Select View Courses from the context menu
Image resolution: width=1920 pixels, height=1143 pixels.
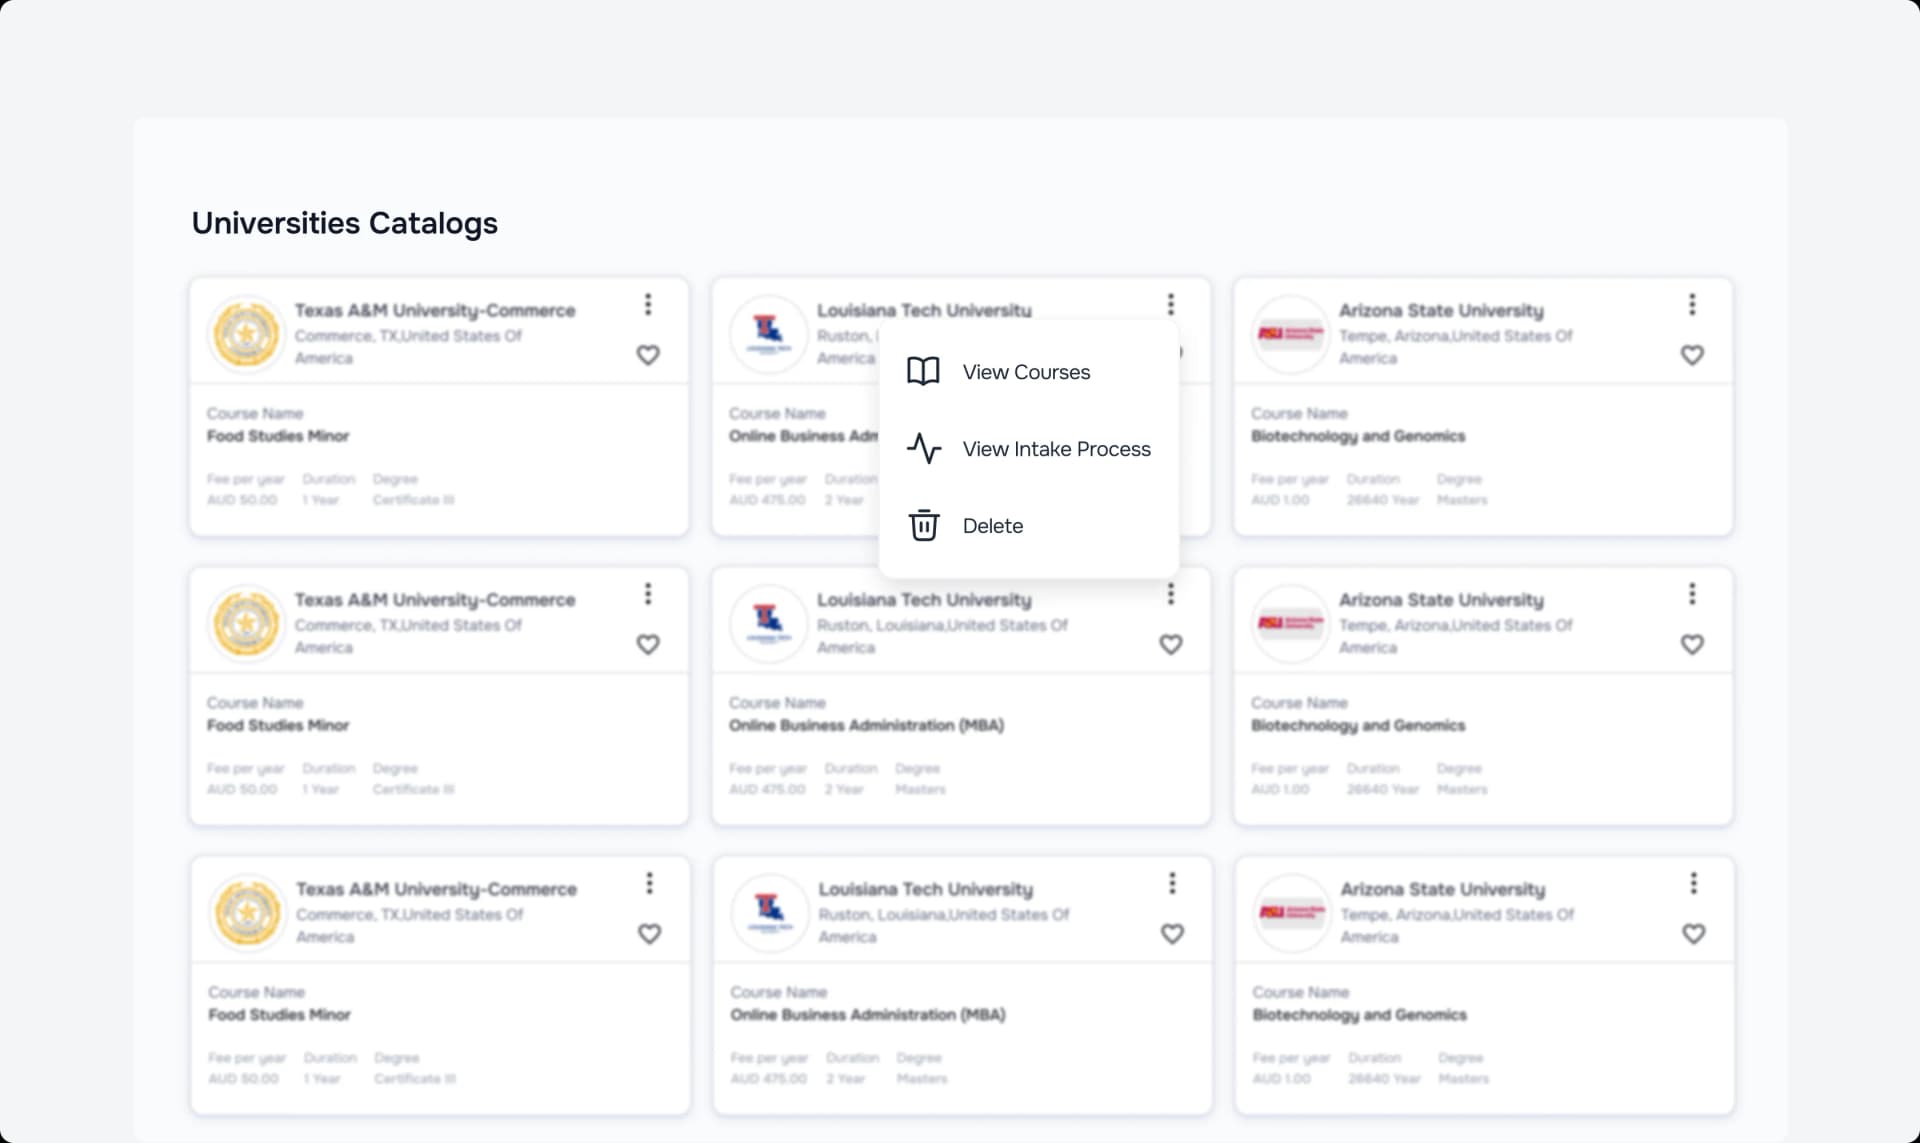click(x=1026, y=371)
